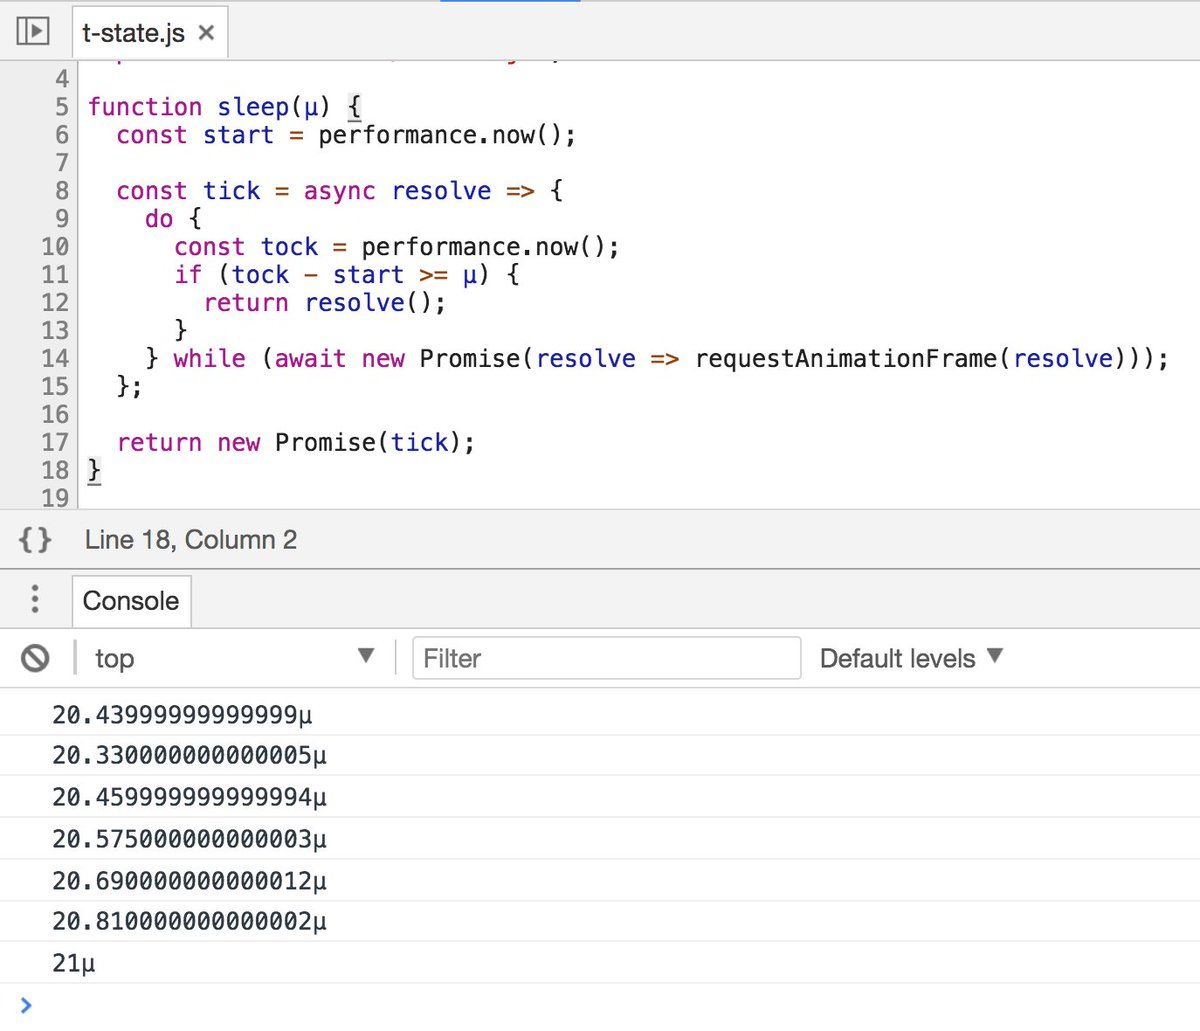Show the file navigator pane

(x=33, y=31)
